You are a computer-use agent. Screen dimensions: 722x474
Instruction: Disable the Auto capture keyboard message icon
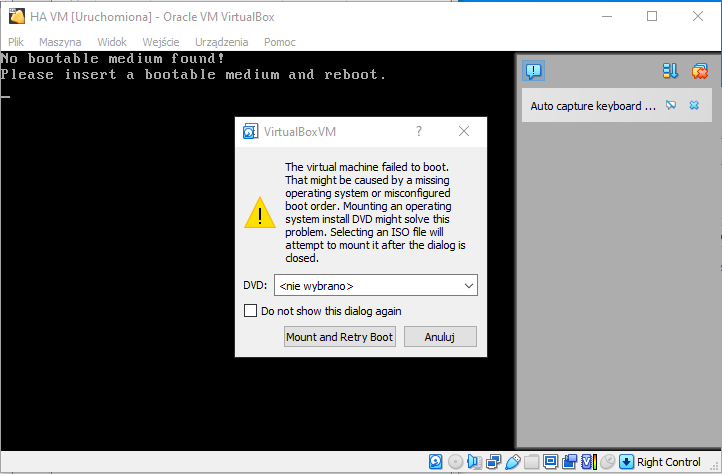coord(671,105)
